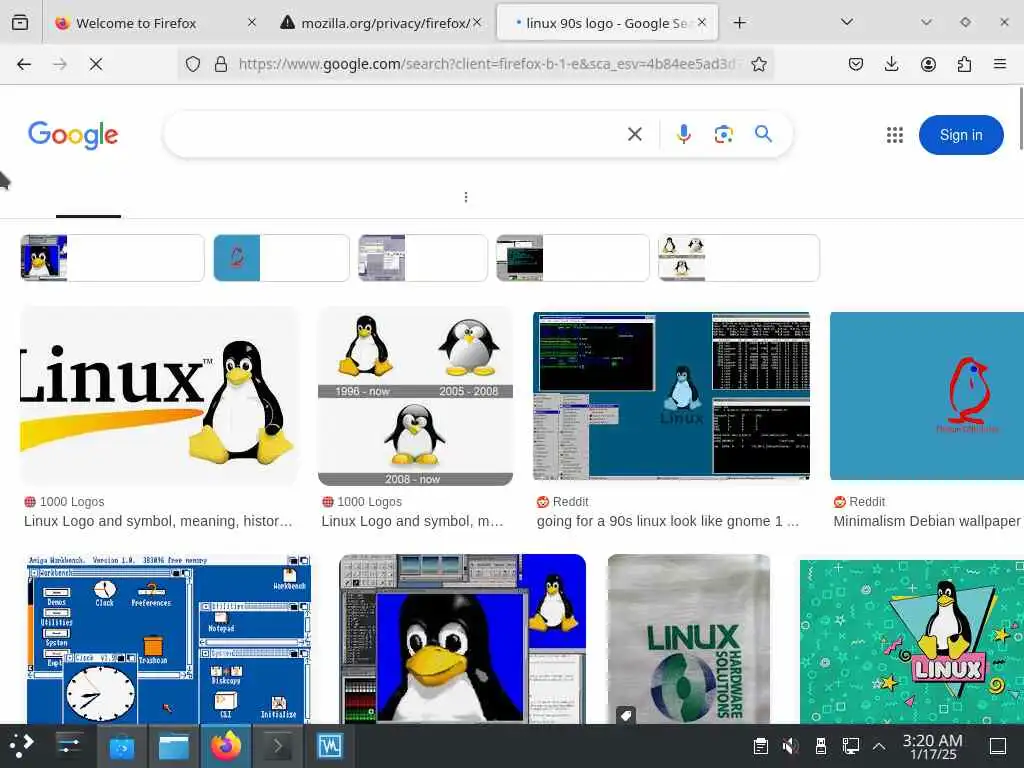
Task: Click the forward navigation arrow
Action: pyautogui.click(x=60, y=64)
